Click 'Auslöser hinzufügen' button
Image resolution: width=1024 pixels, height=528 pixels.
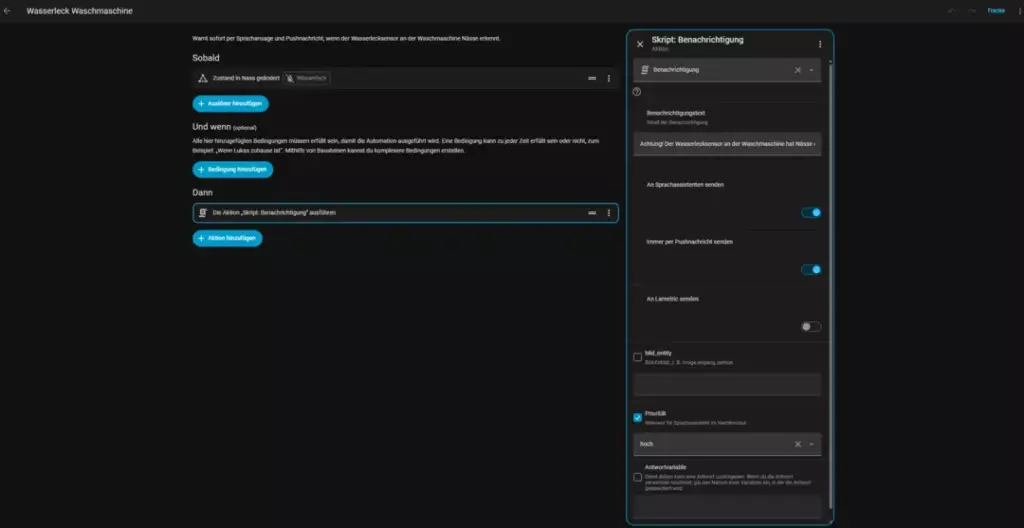click(231, 104)
